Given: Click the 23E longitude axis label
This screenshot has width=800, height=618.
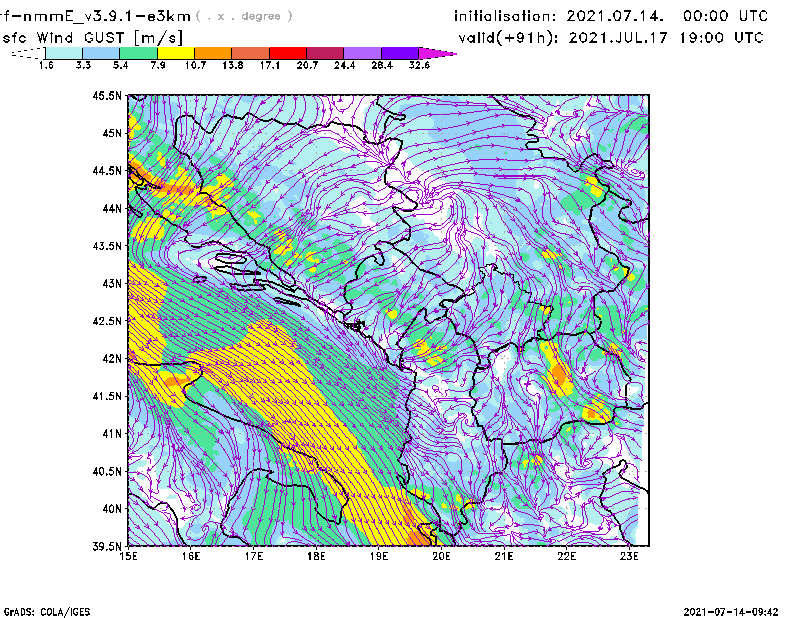Looking at the screenshot, I should [629, 556].
